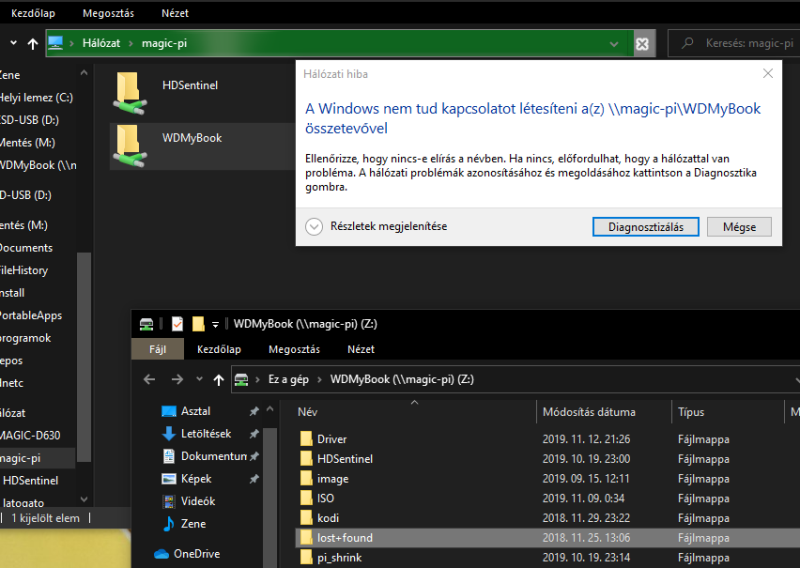
Task: Open Kezdőlap tab in Z: window
Action: point(219,350)
